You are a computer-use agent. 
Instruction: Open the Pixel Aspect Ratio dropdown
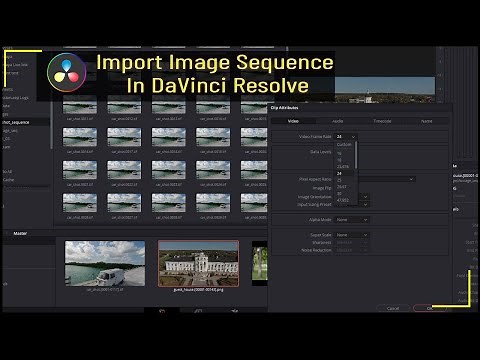(387, 179)
